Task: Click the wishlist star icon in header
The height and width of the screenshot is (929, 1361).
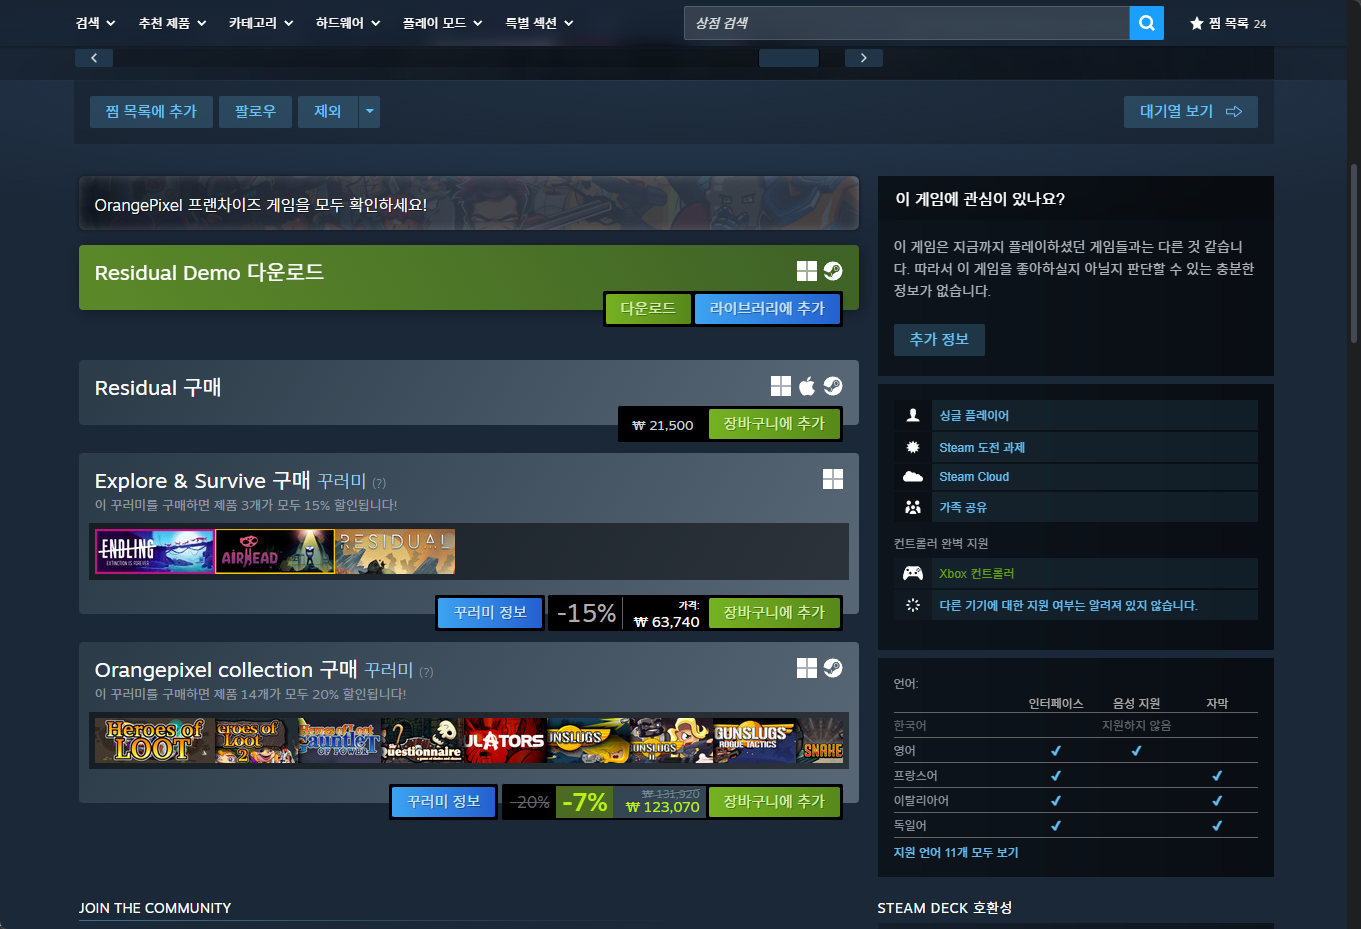Action: [1197, 23]
